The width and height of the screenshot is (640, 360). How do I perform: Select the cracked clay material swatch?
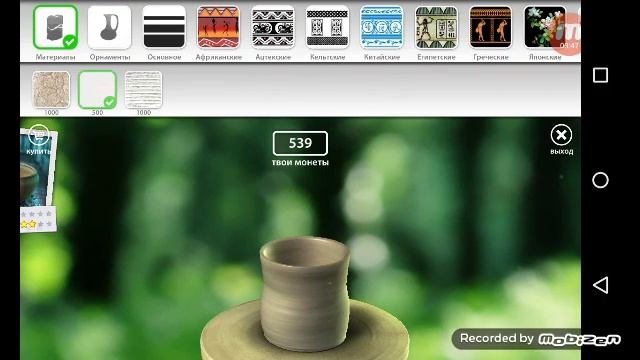(x=51, y=89)
